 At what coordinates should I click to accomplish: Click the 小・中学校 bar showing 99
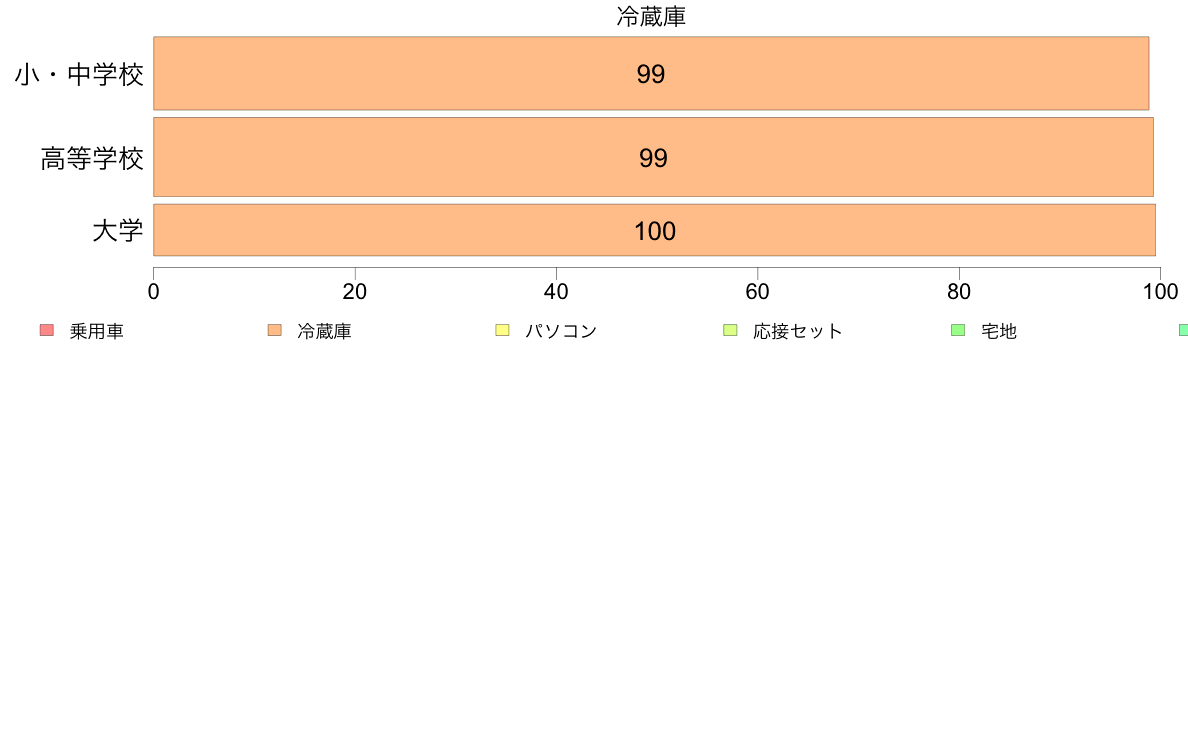pos(652,74)
